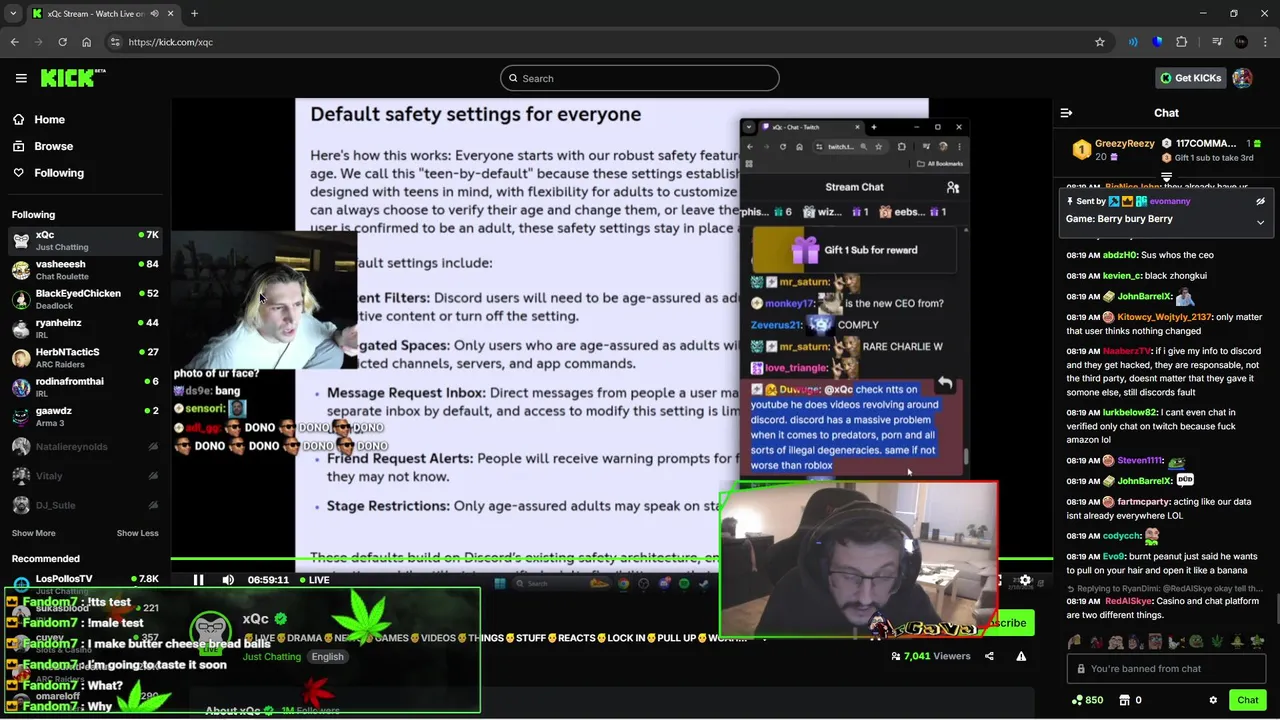Screen dimensions: 1280x720
Task: Open LosPollosTV recommended channel
Action: [x=85, y=584]
